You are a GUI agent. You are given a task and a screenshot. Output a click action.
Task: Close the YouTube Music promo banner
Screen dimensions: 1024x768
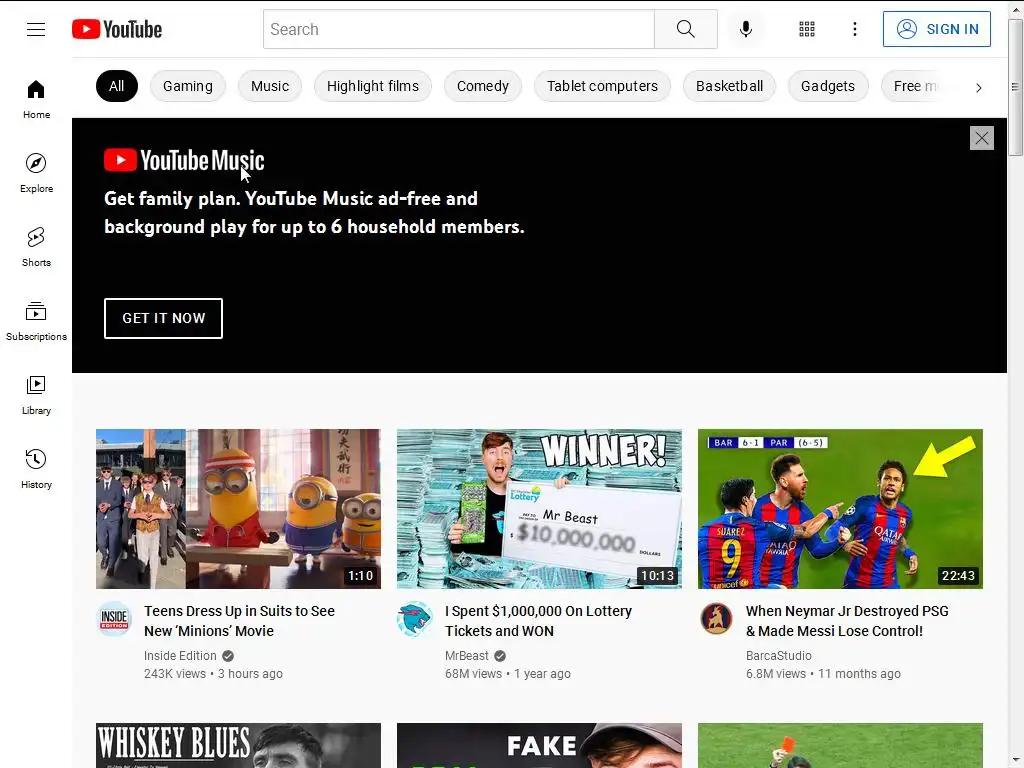coord(982,138)
